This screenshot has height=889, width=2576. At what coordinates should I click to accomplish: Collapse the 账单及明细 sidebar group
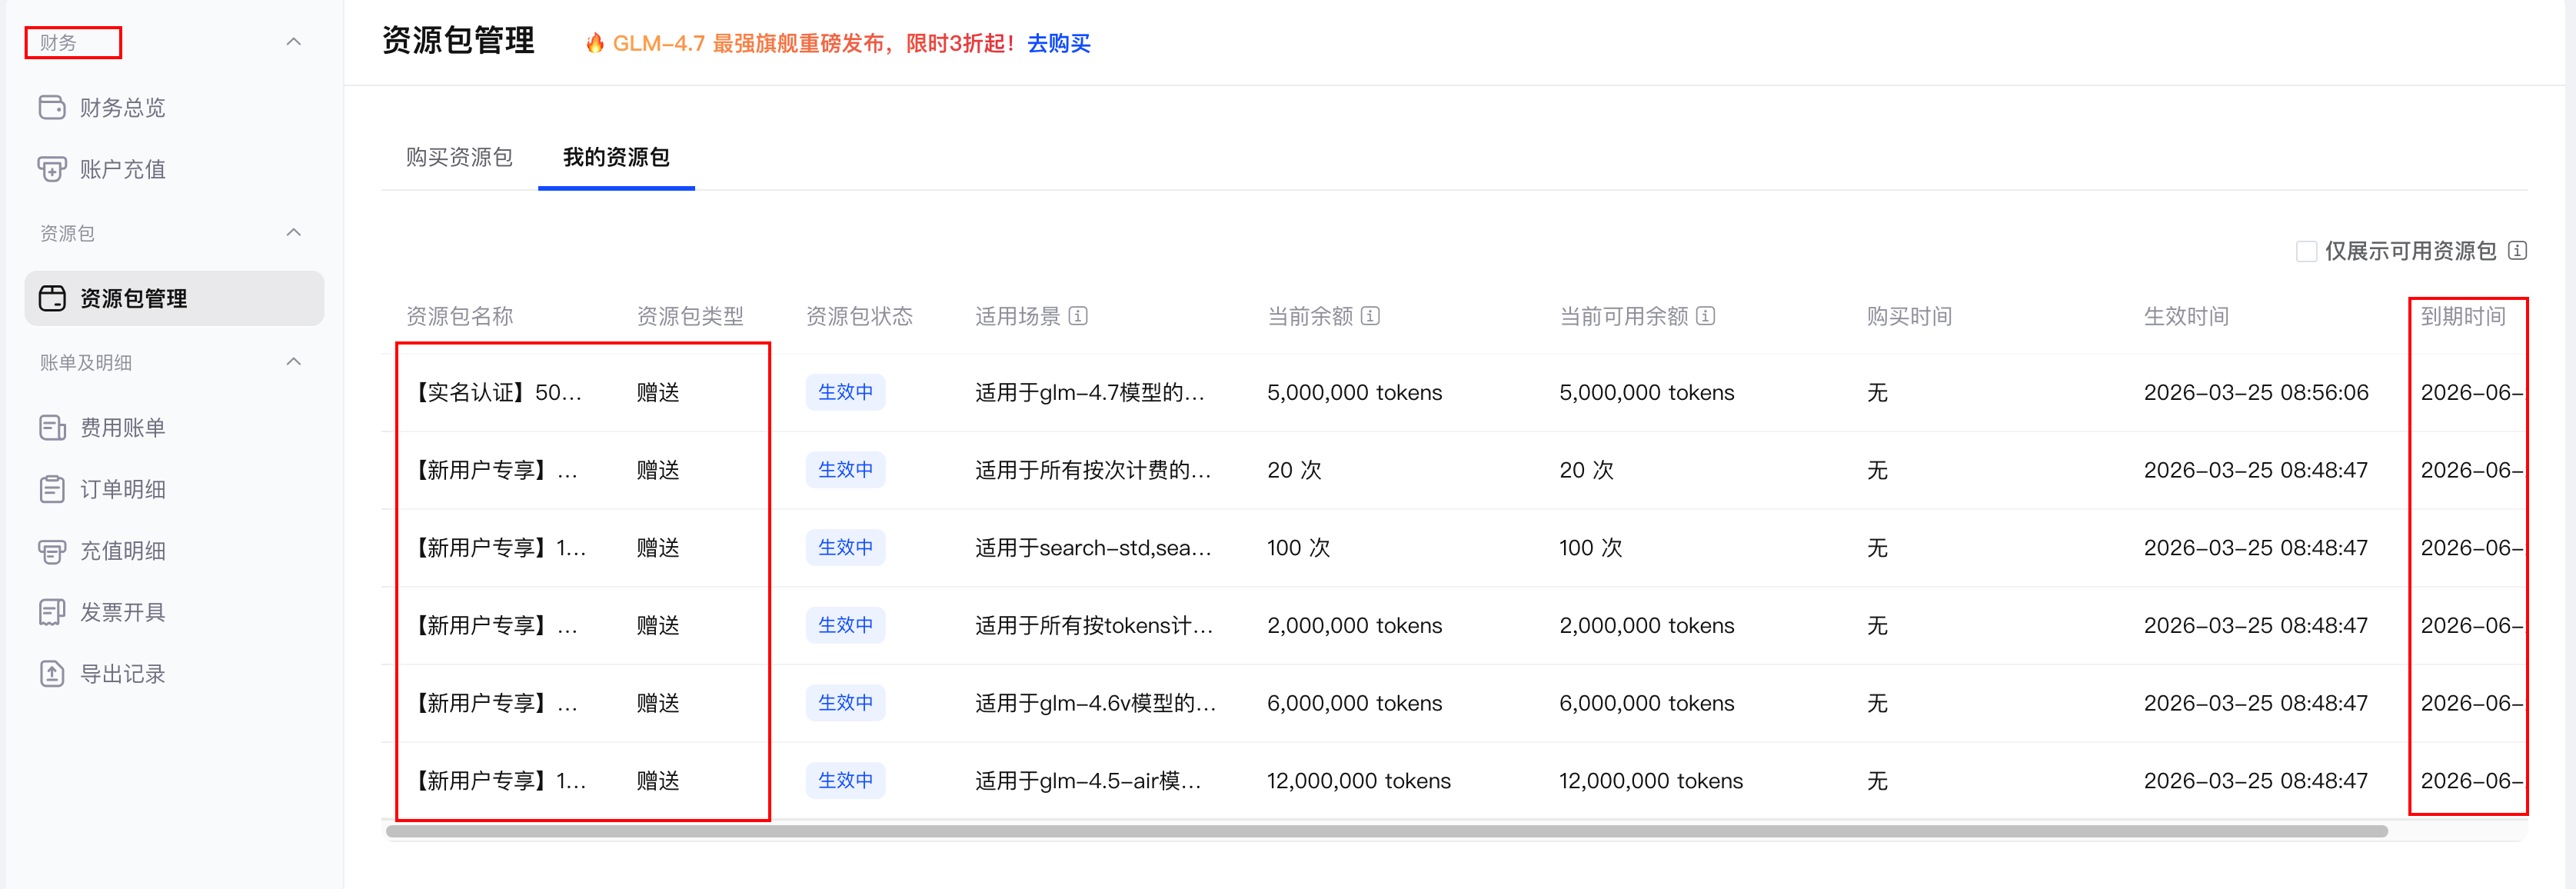pos(293,362)
